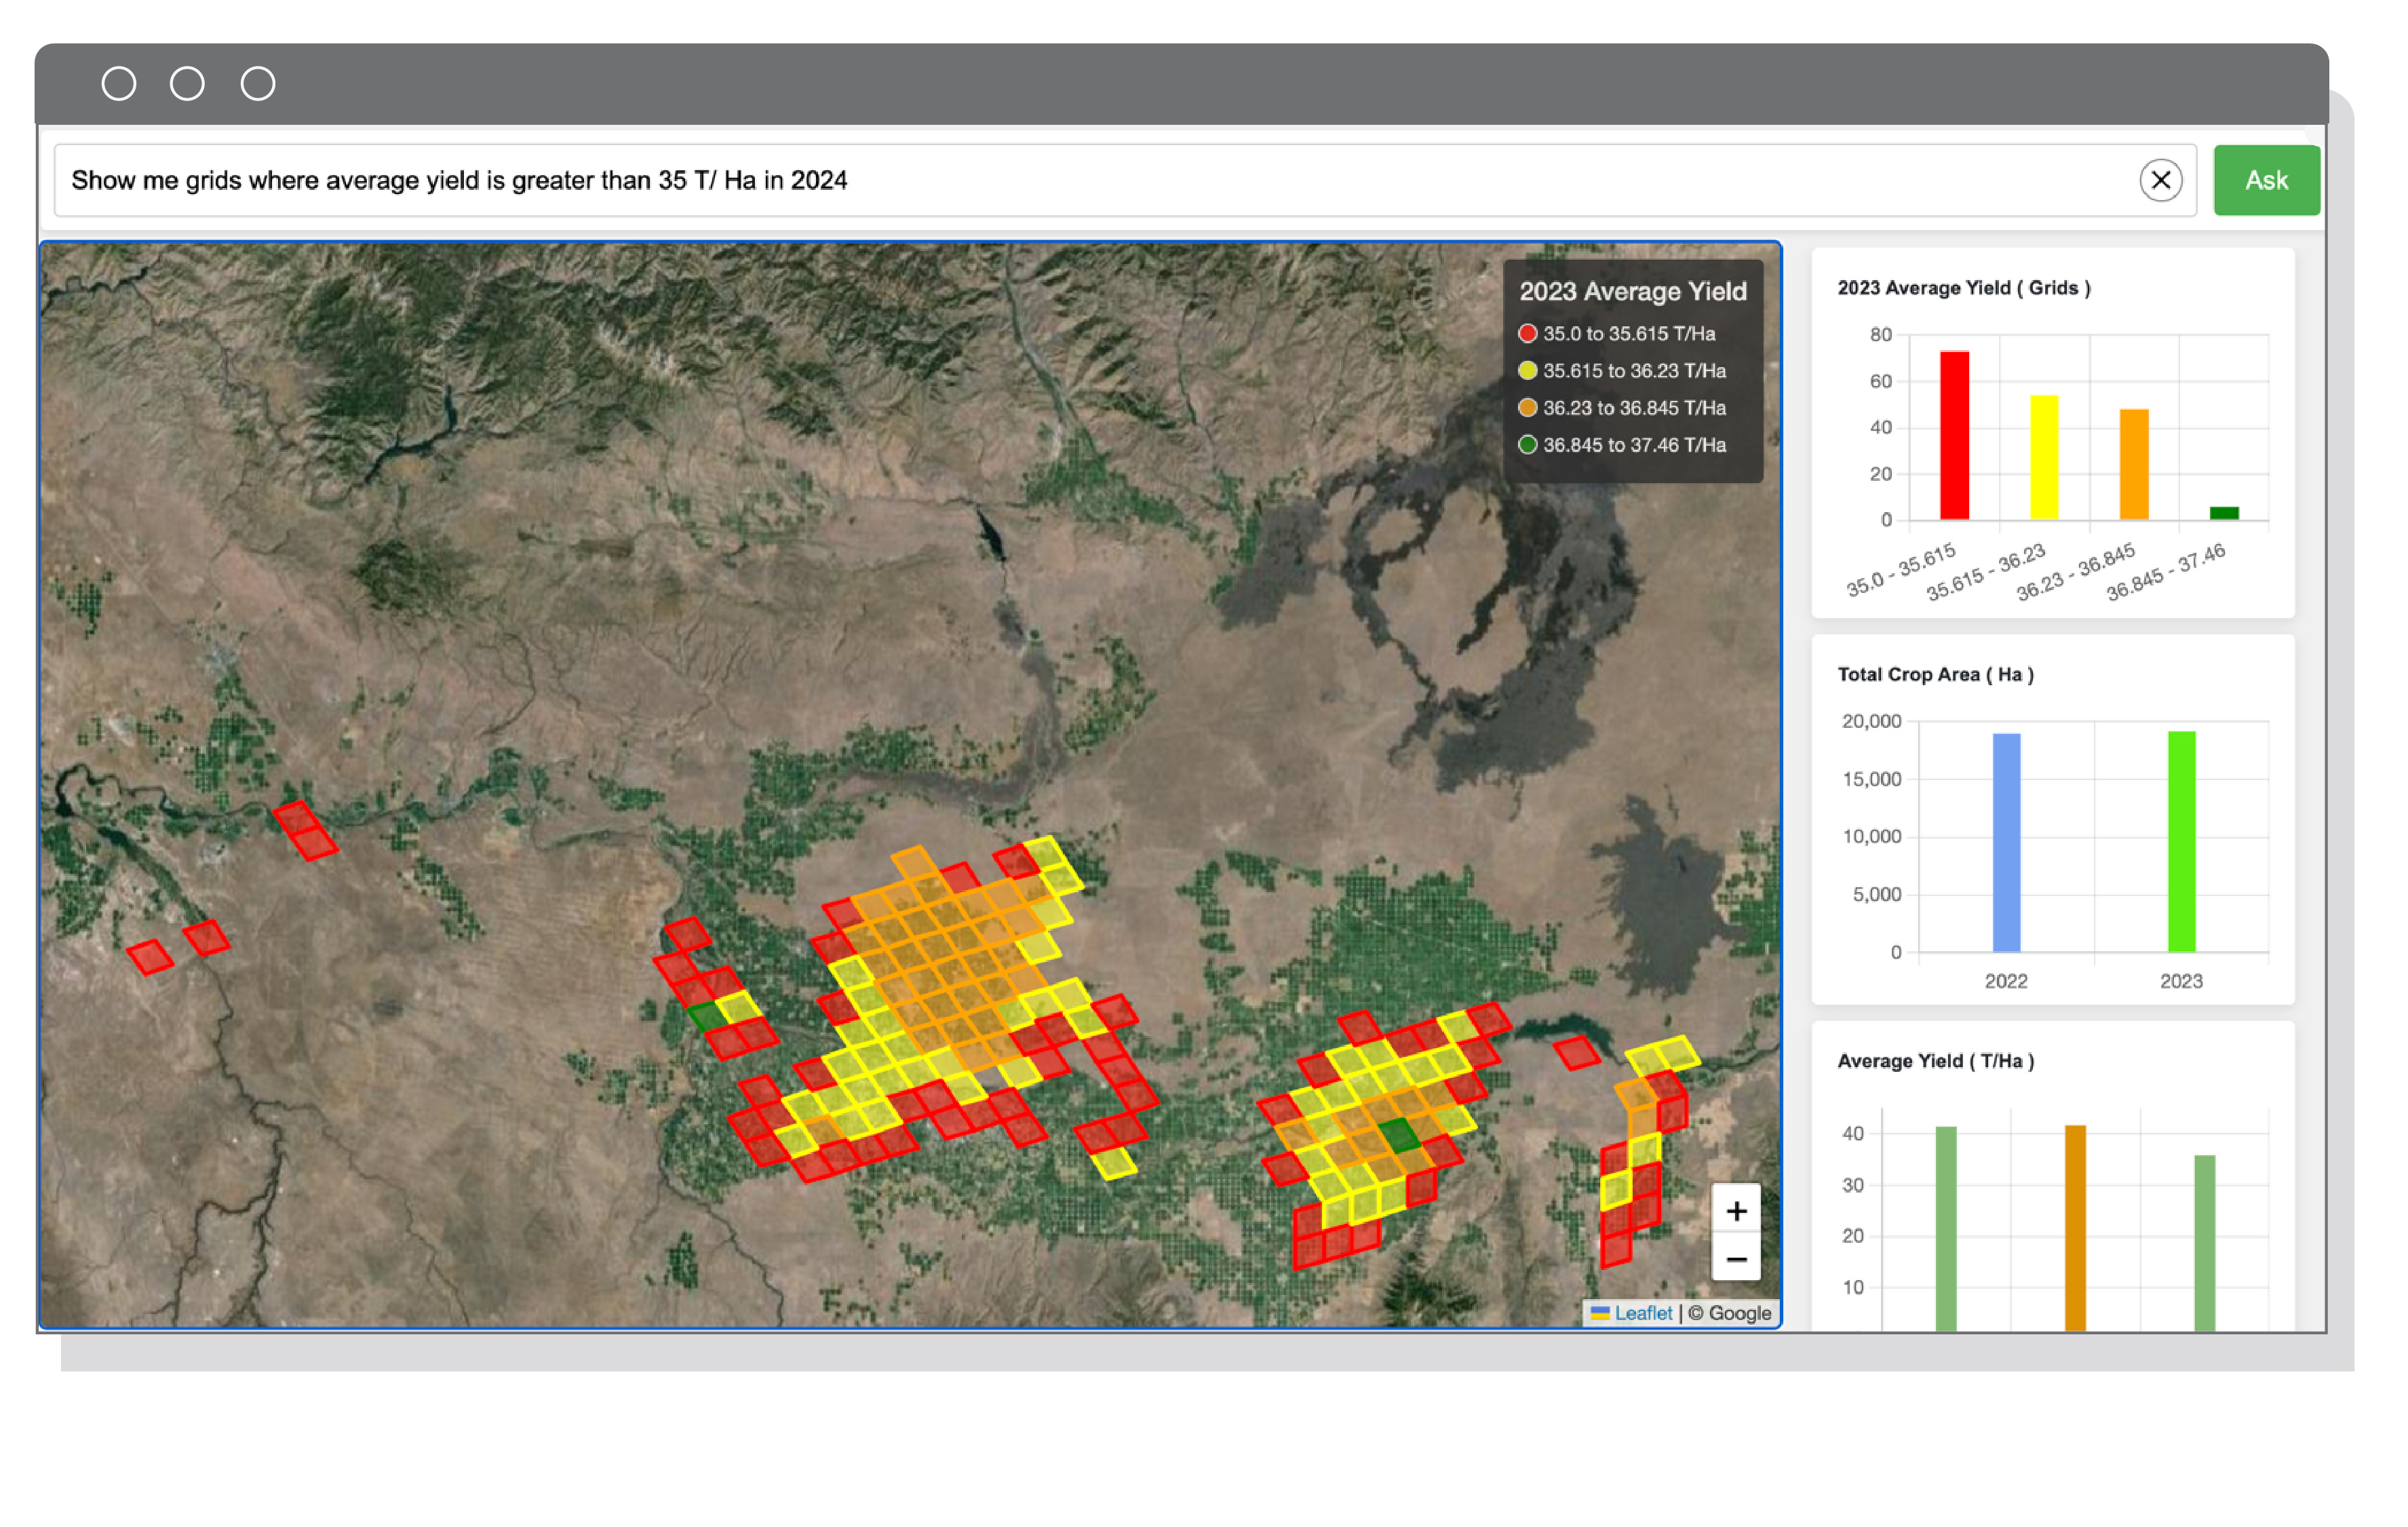Click the '20,000' axis value in crop area chart
The width and height of the screenshot is (2408, 1527).
1871,721
